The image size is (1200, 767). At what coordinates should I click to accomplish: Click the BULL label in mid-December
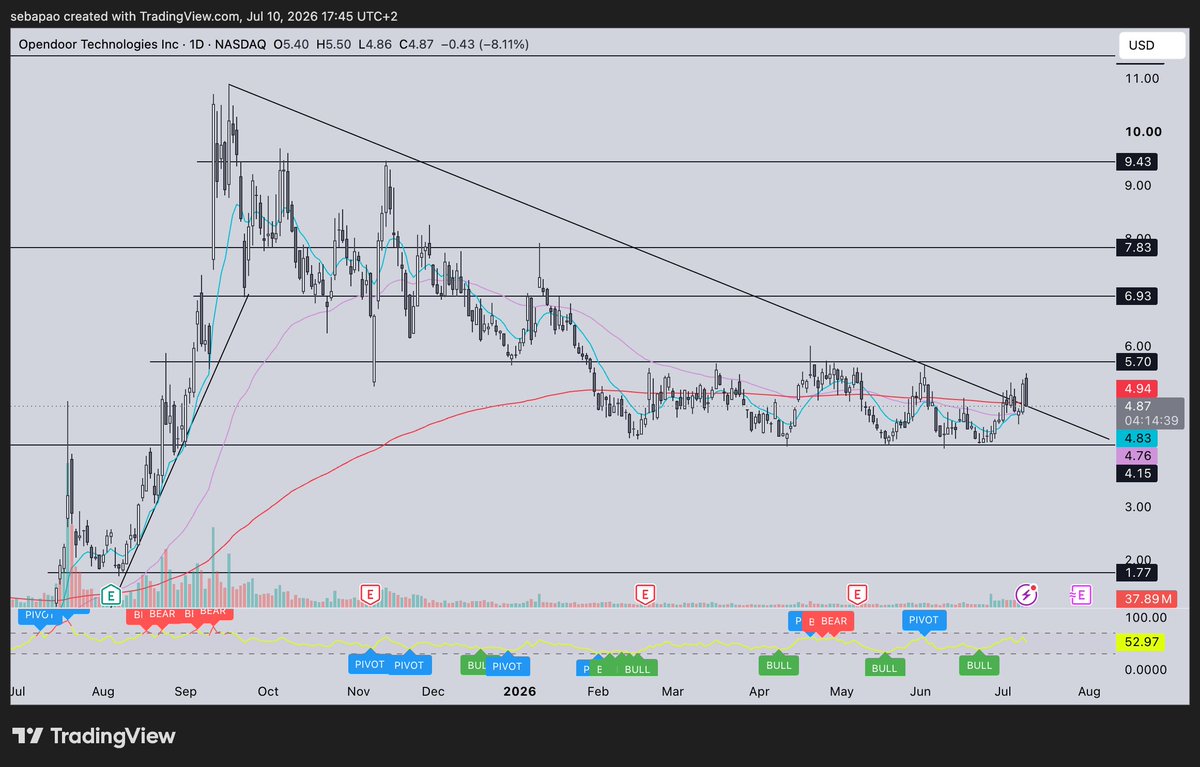[x=478, y=664]
